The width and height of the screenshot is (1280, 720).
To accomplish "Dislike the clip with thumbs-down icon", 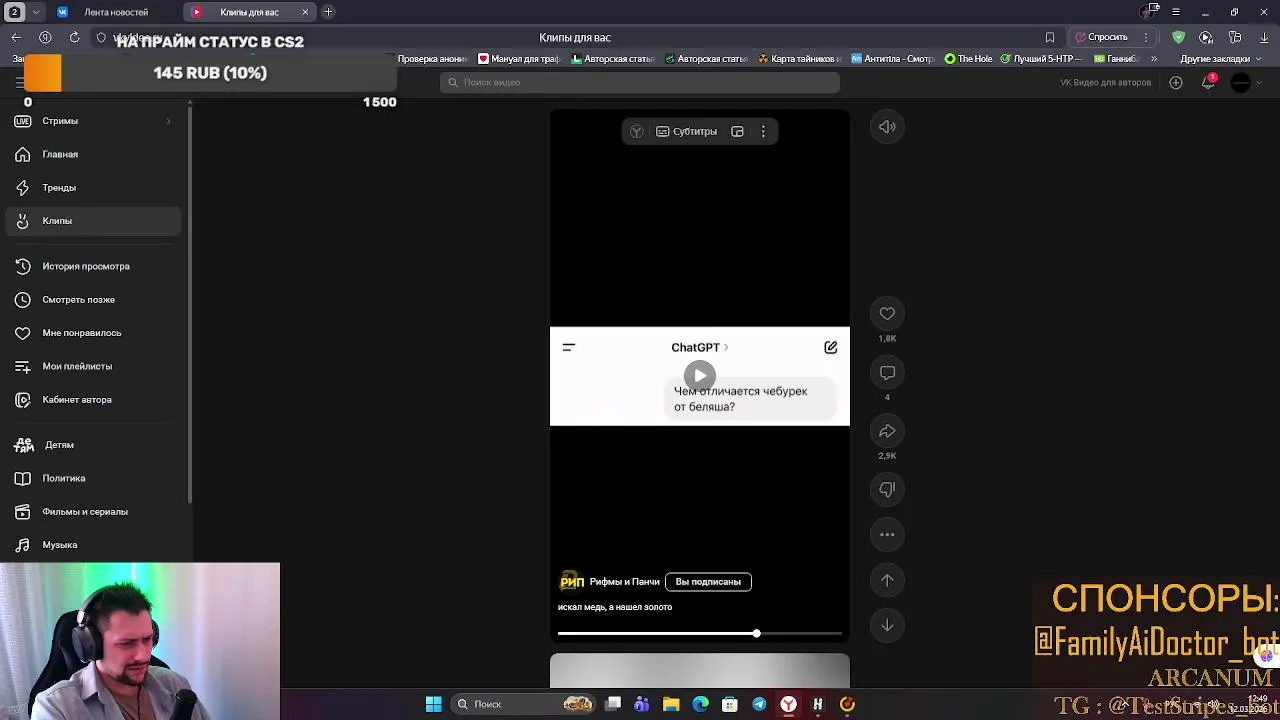I will coord(887,489).
